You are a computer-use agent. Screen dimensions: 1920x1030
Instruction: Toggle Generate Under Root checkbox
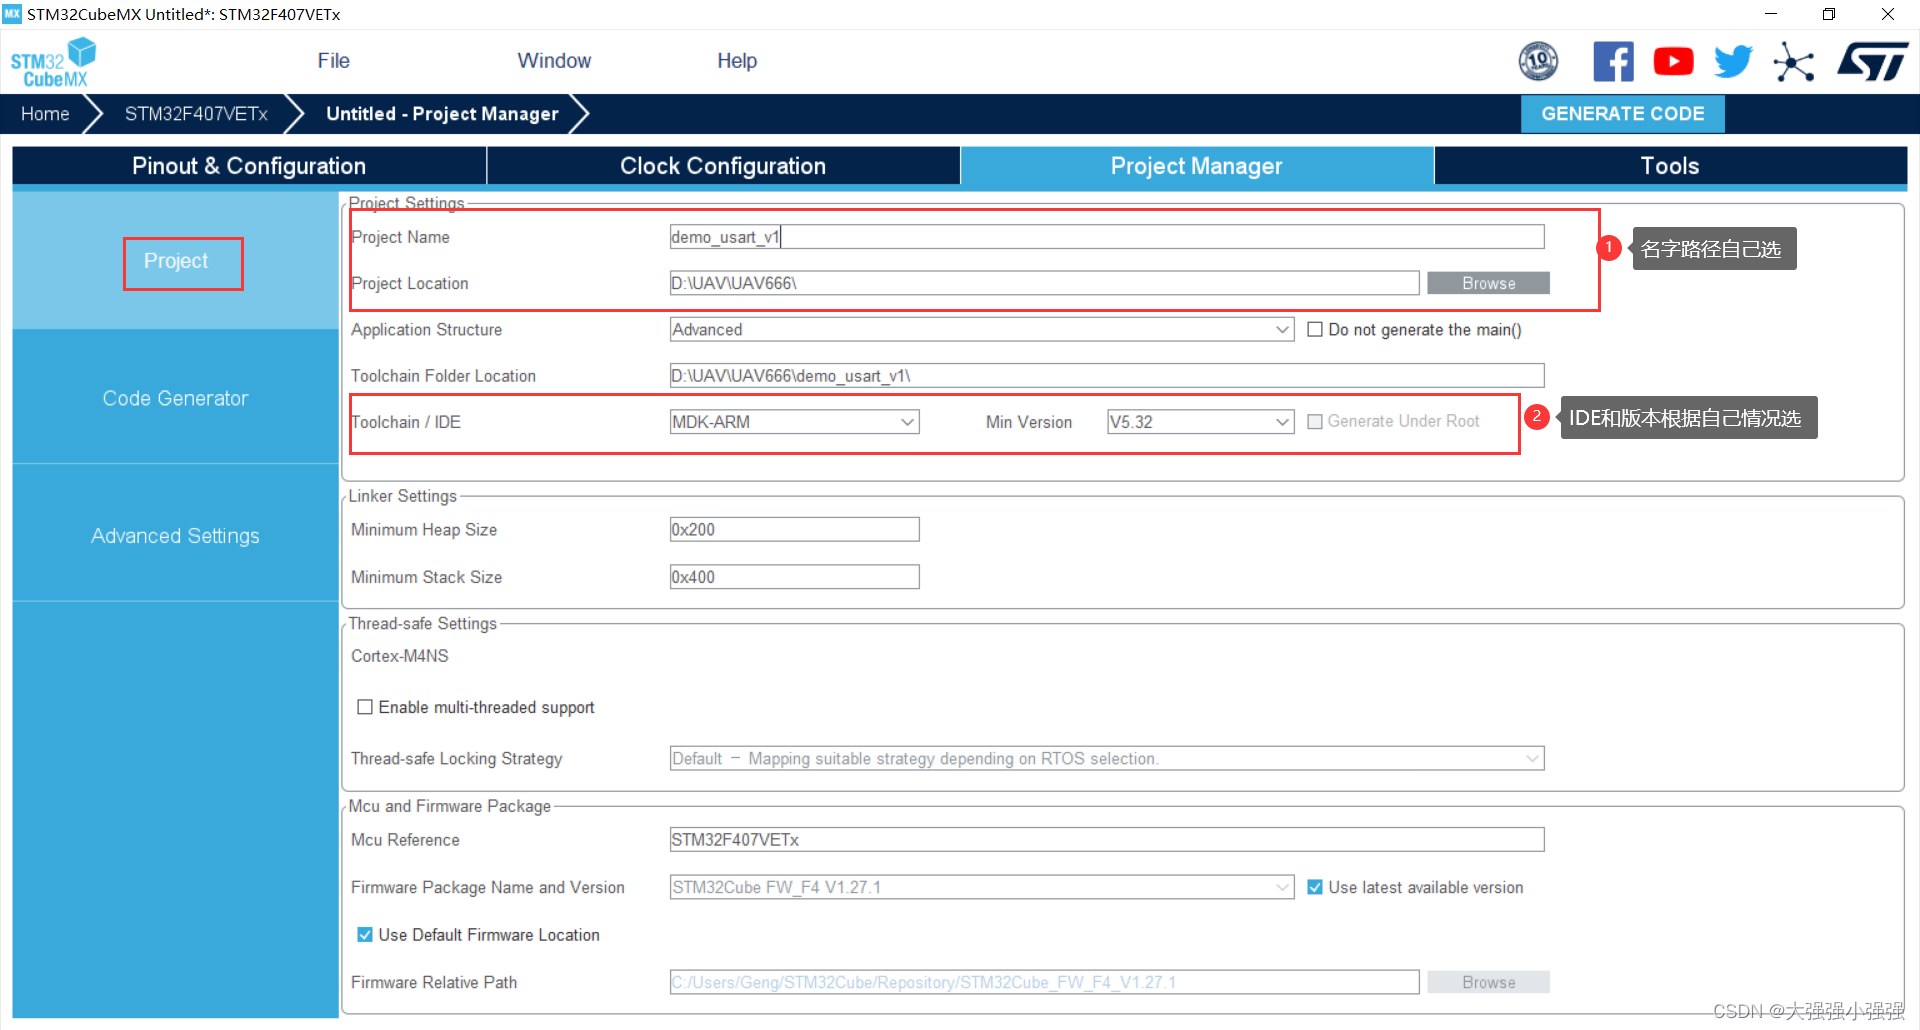click(1315, 422)
